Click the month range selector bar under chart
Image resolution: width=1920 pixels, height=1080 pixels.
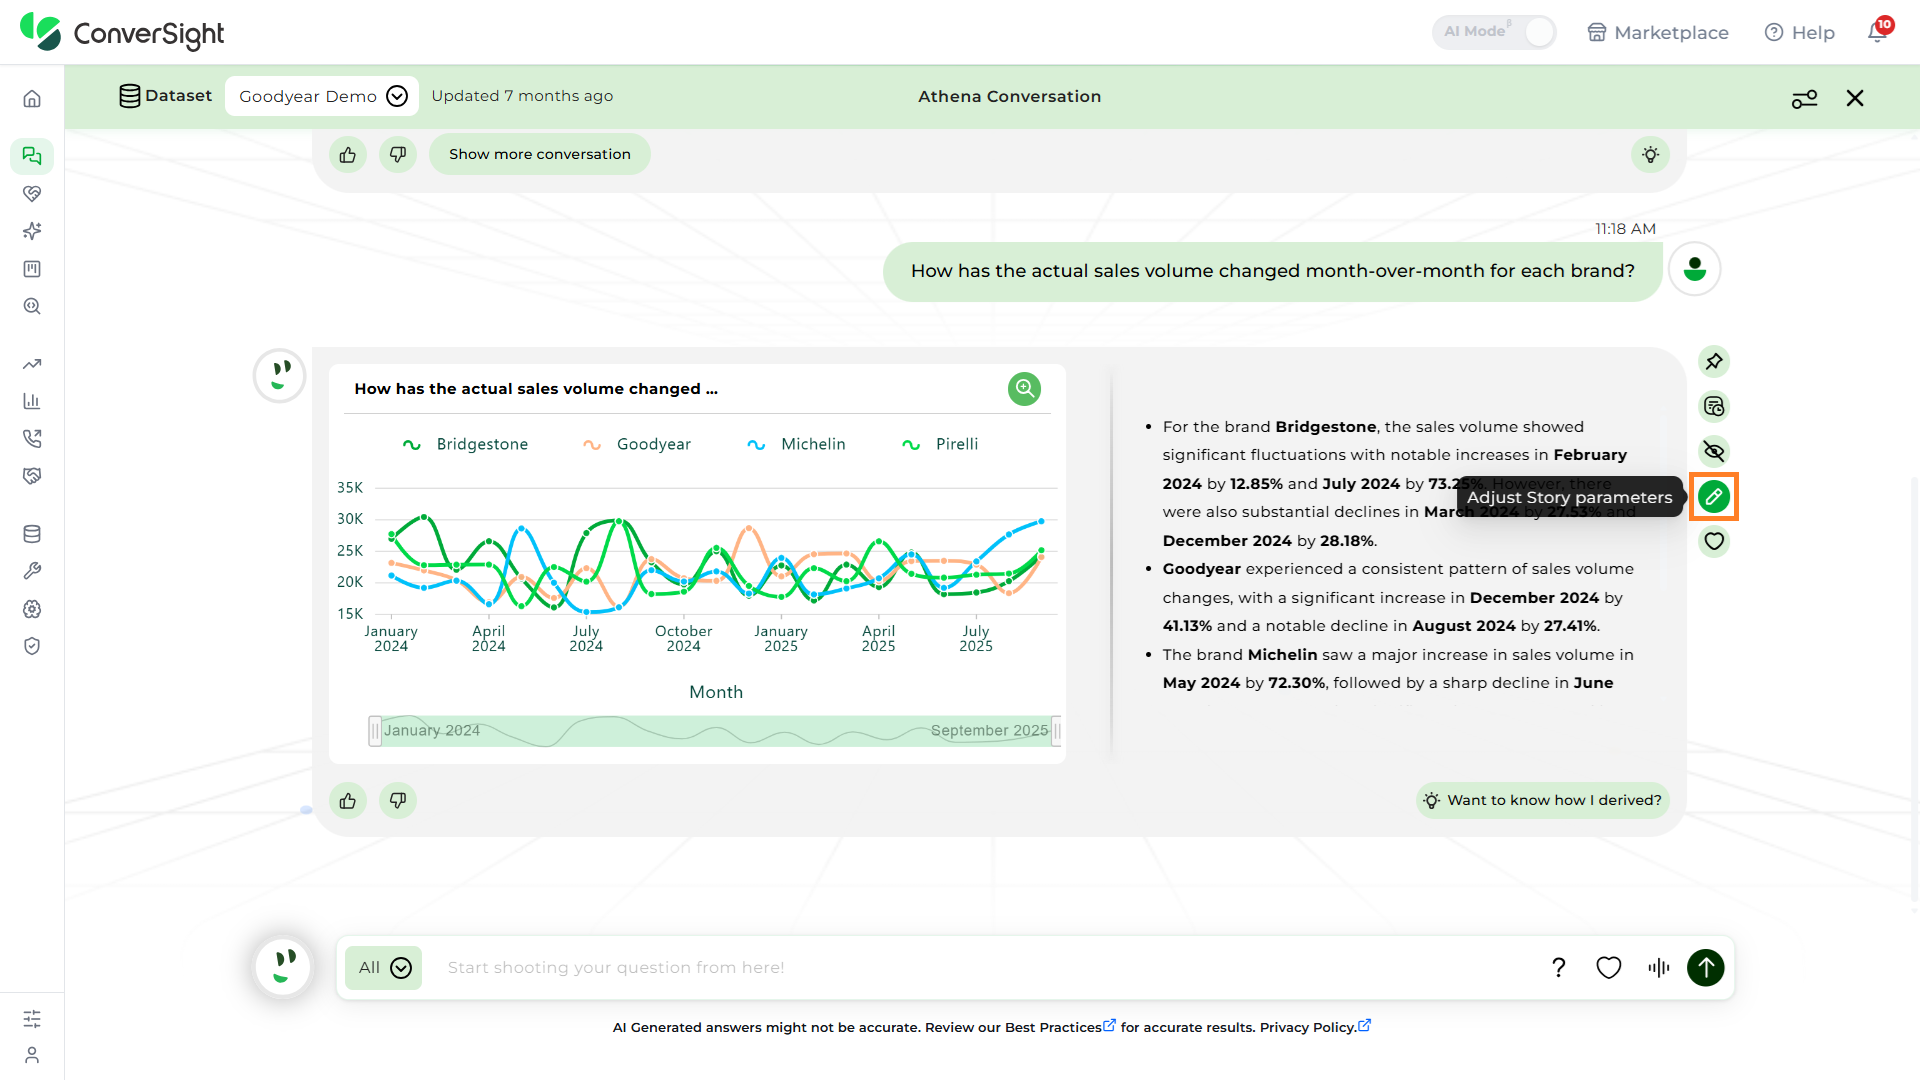click(715, 731)
